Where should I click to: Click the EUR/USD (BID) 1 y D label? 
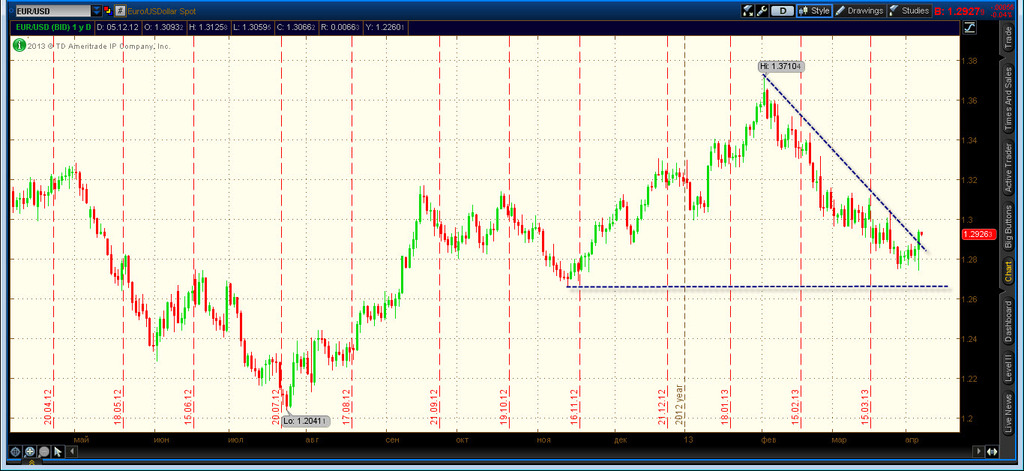pos(53,27)
